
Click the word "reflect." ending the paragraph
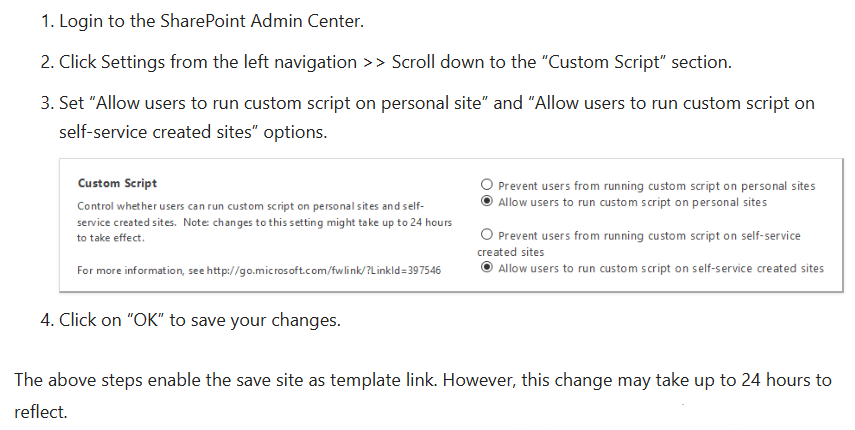40,412
